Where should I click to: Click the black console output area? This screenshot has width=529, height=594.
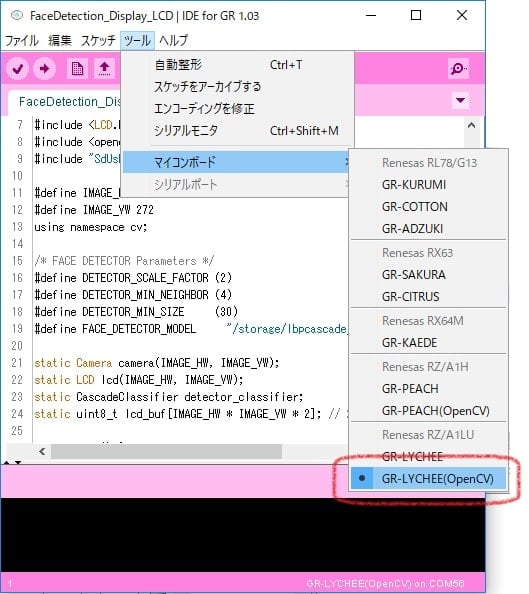click(243, 535)
